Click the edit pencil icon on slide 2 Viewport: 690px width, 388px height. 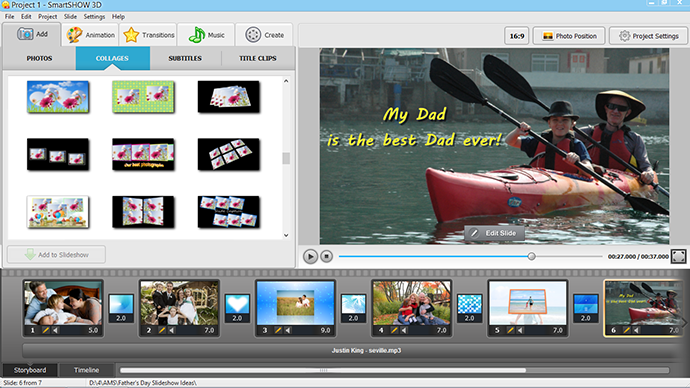[x=161, y=330]
